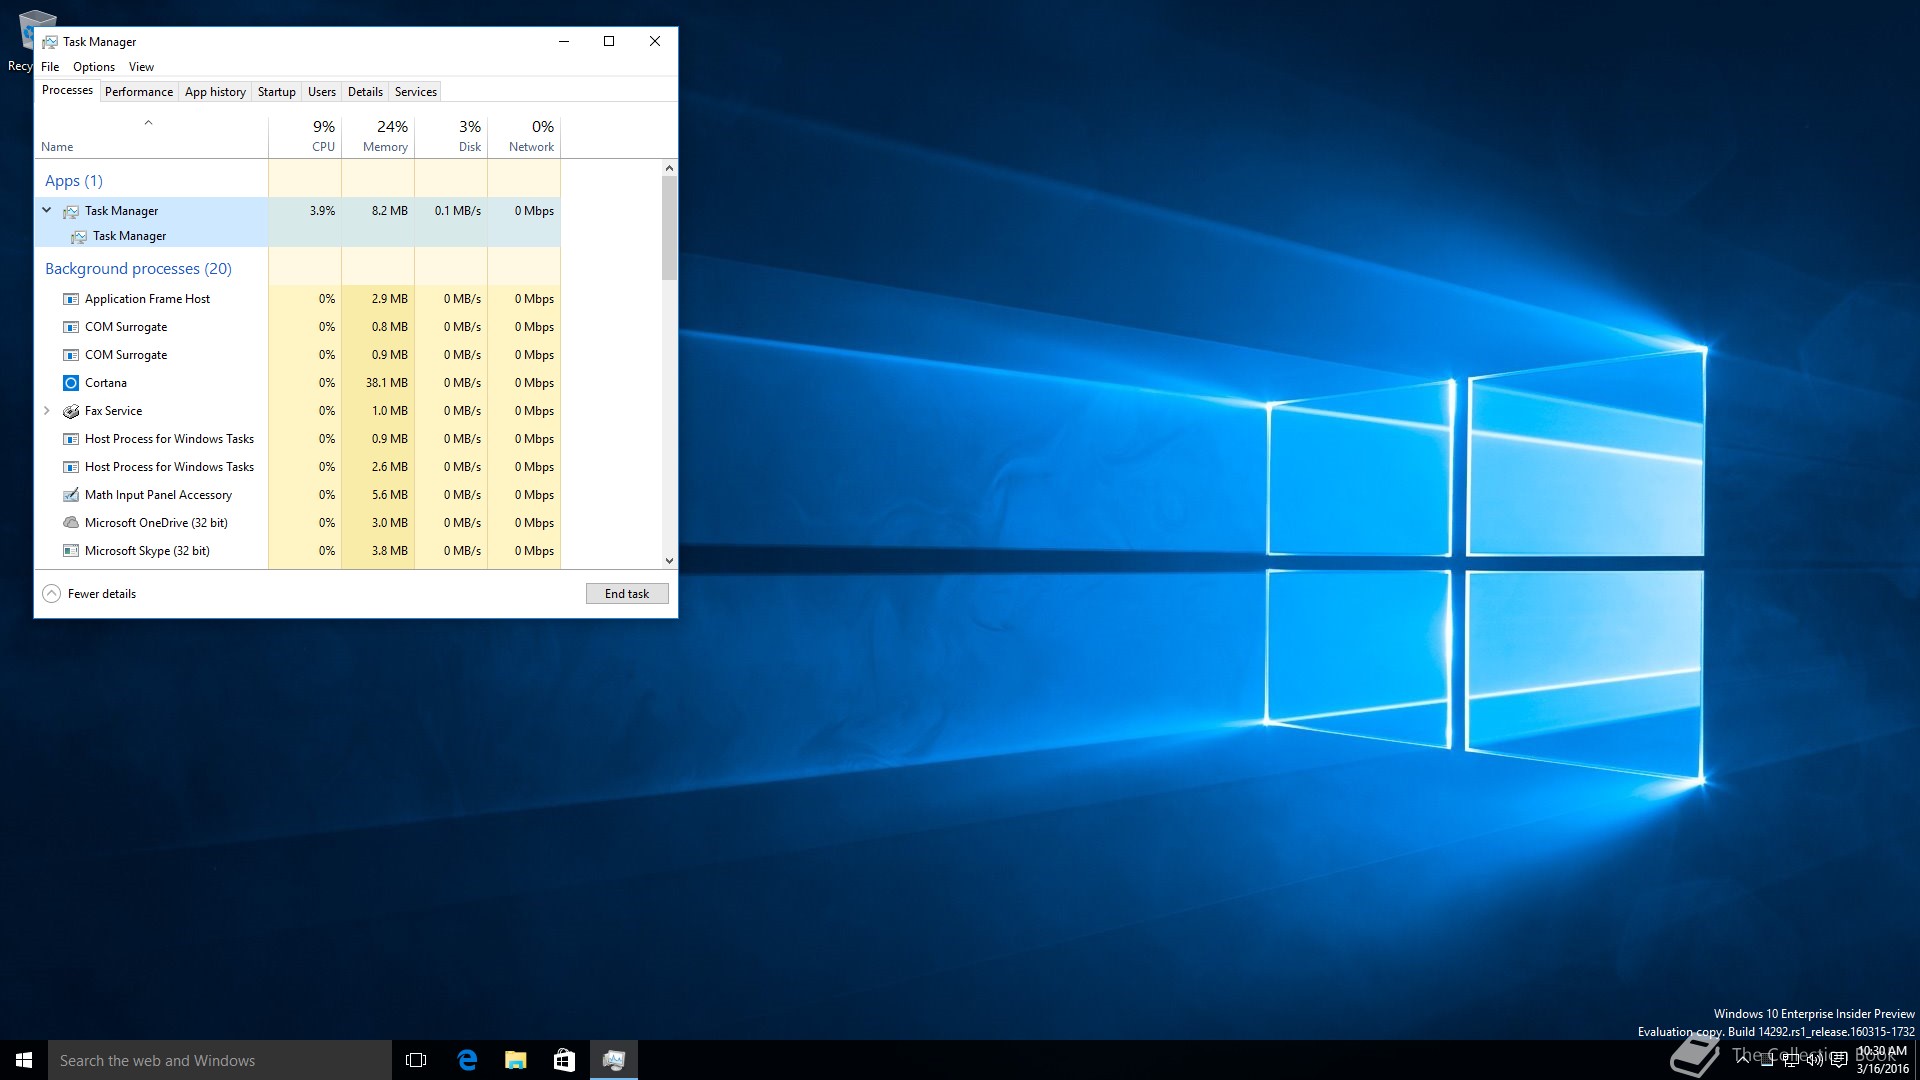Click the Fax Service printer icon
Image resolution: width=1920 pixels, height=1080 pixels.
click(x=71, y=411)
